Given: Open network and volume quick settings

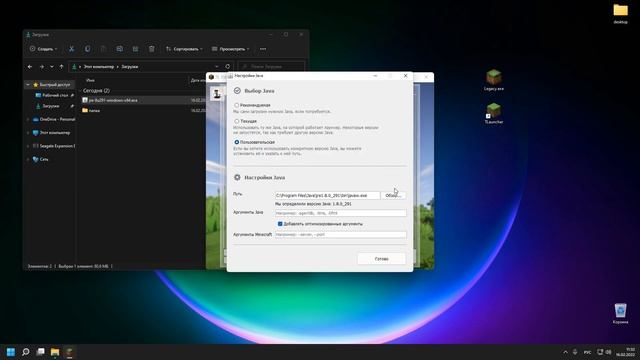Looking at the screenshot, I should [x=604, y=352].
